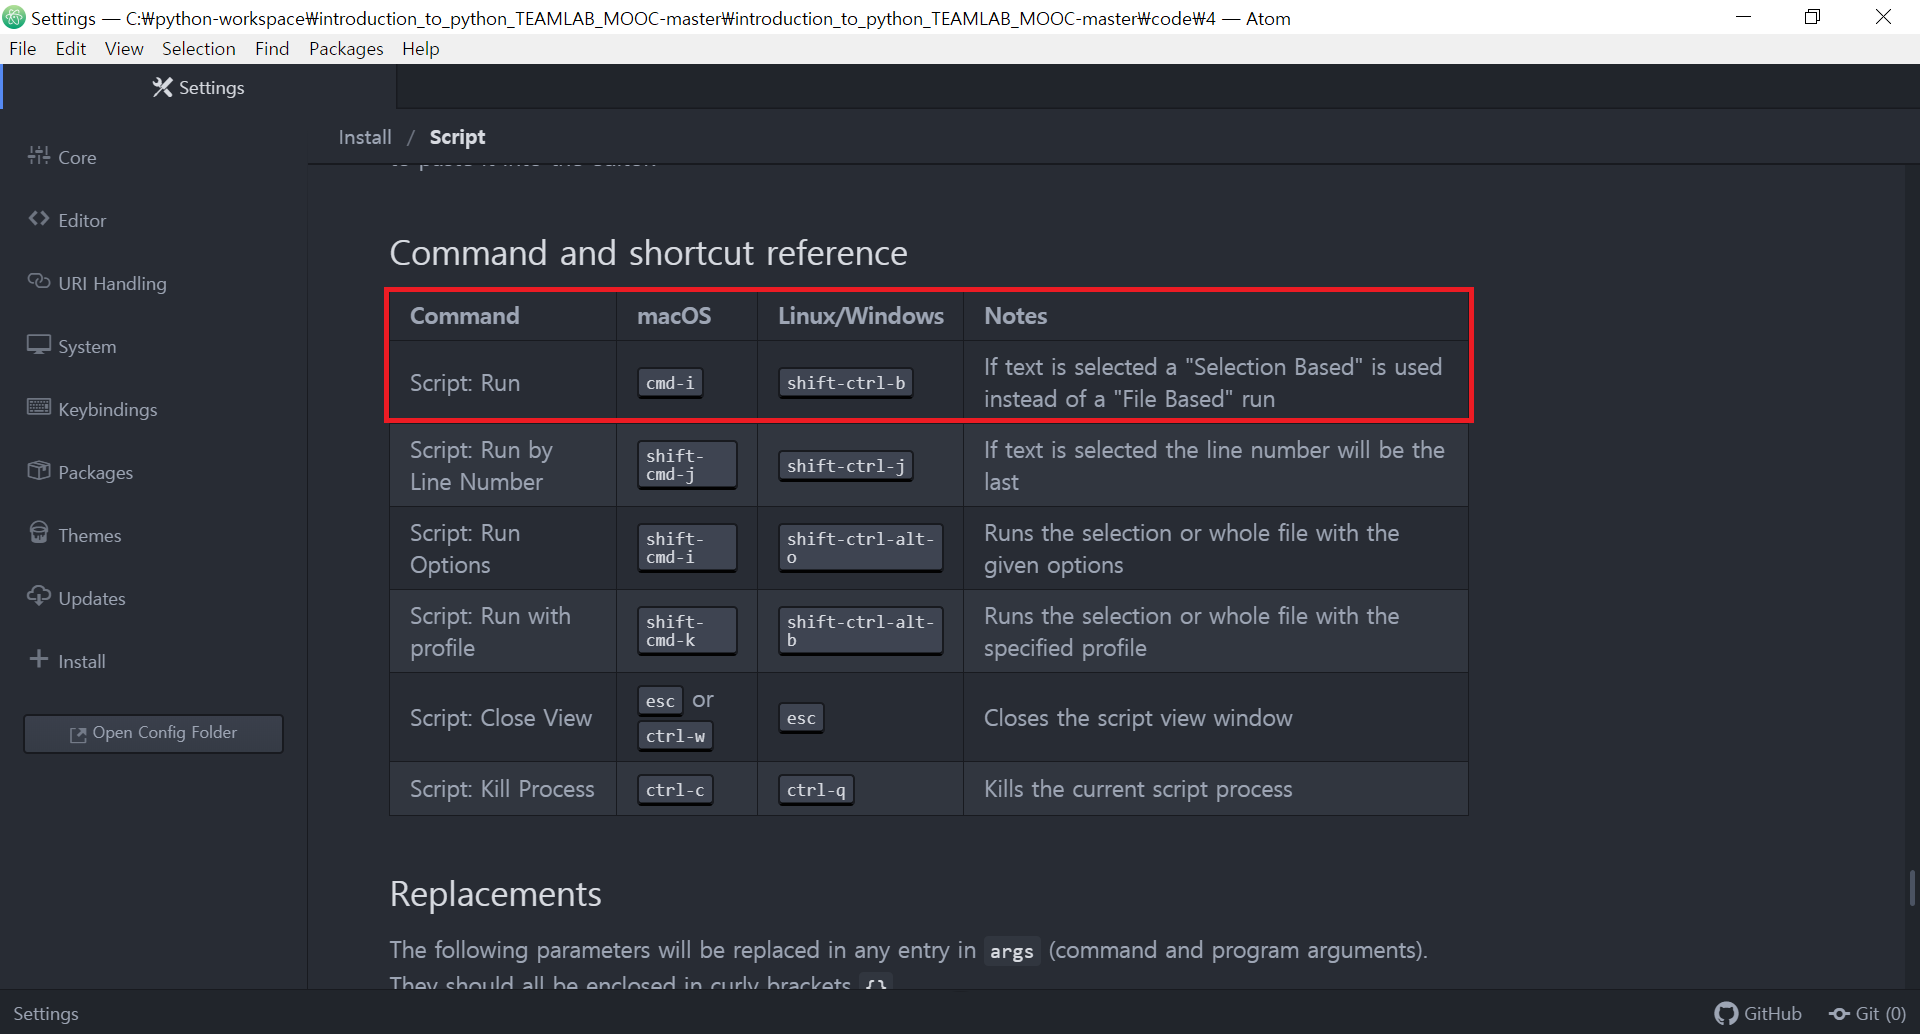Viewport: 1920px width, 1034px height.
Task: Click the Editor code brackets icon
Action: [x=39, y=218]
